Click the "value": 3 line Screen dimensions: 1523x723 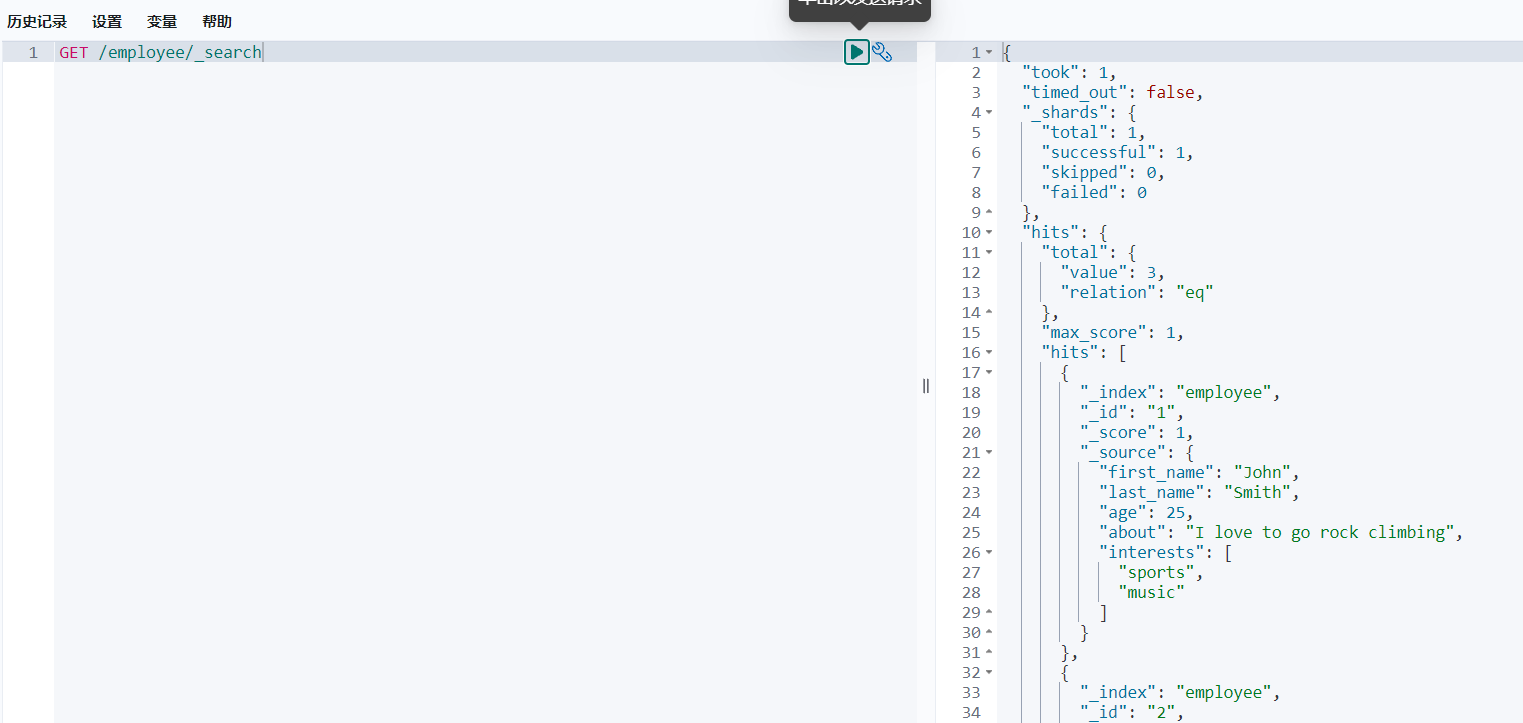[1113, 272]
